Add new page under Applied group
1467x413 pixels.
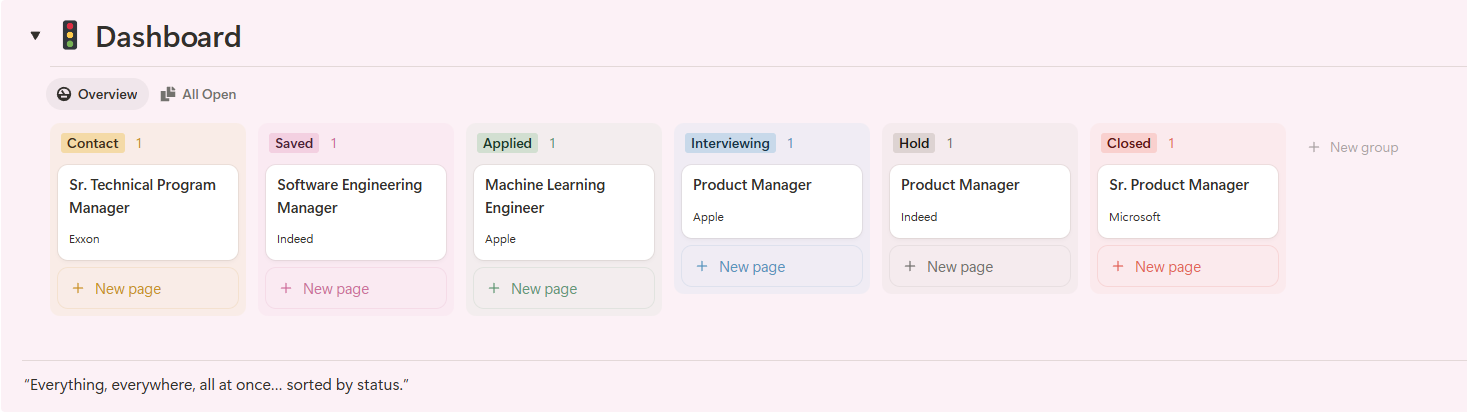pyautogui.click(x=564, y=288)
